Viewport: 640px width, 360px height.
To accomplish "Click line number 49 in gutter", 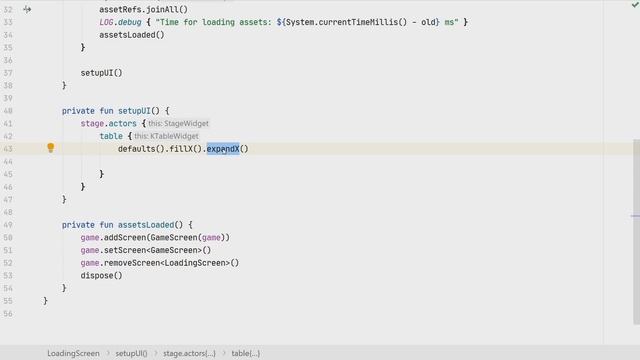I will 8,225.
